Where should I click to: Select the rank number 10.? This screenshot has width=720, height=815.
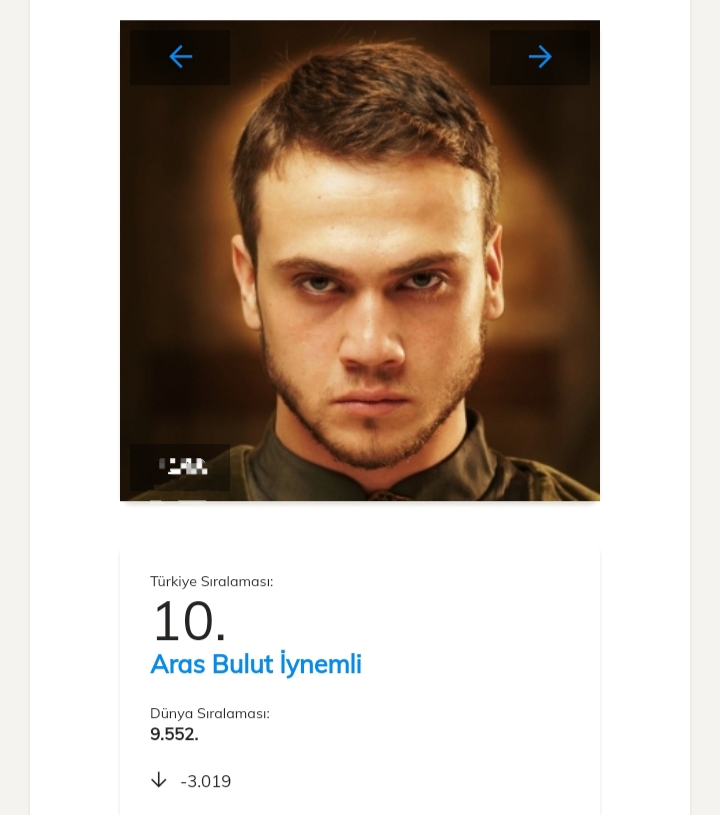[x=188, y=621]
